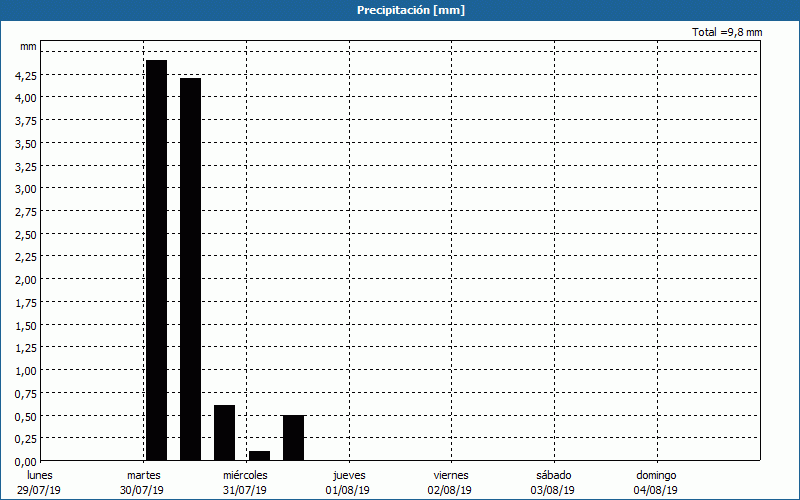Click the bar reaching about 0,60 mm
Viewport: 800px width, 500px height.
[x=224, y=433]
